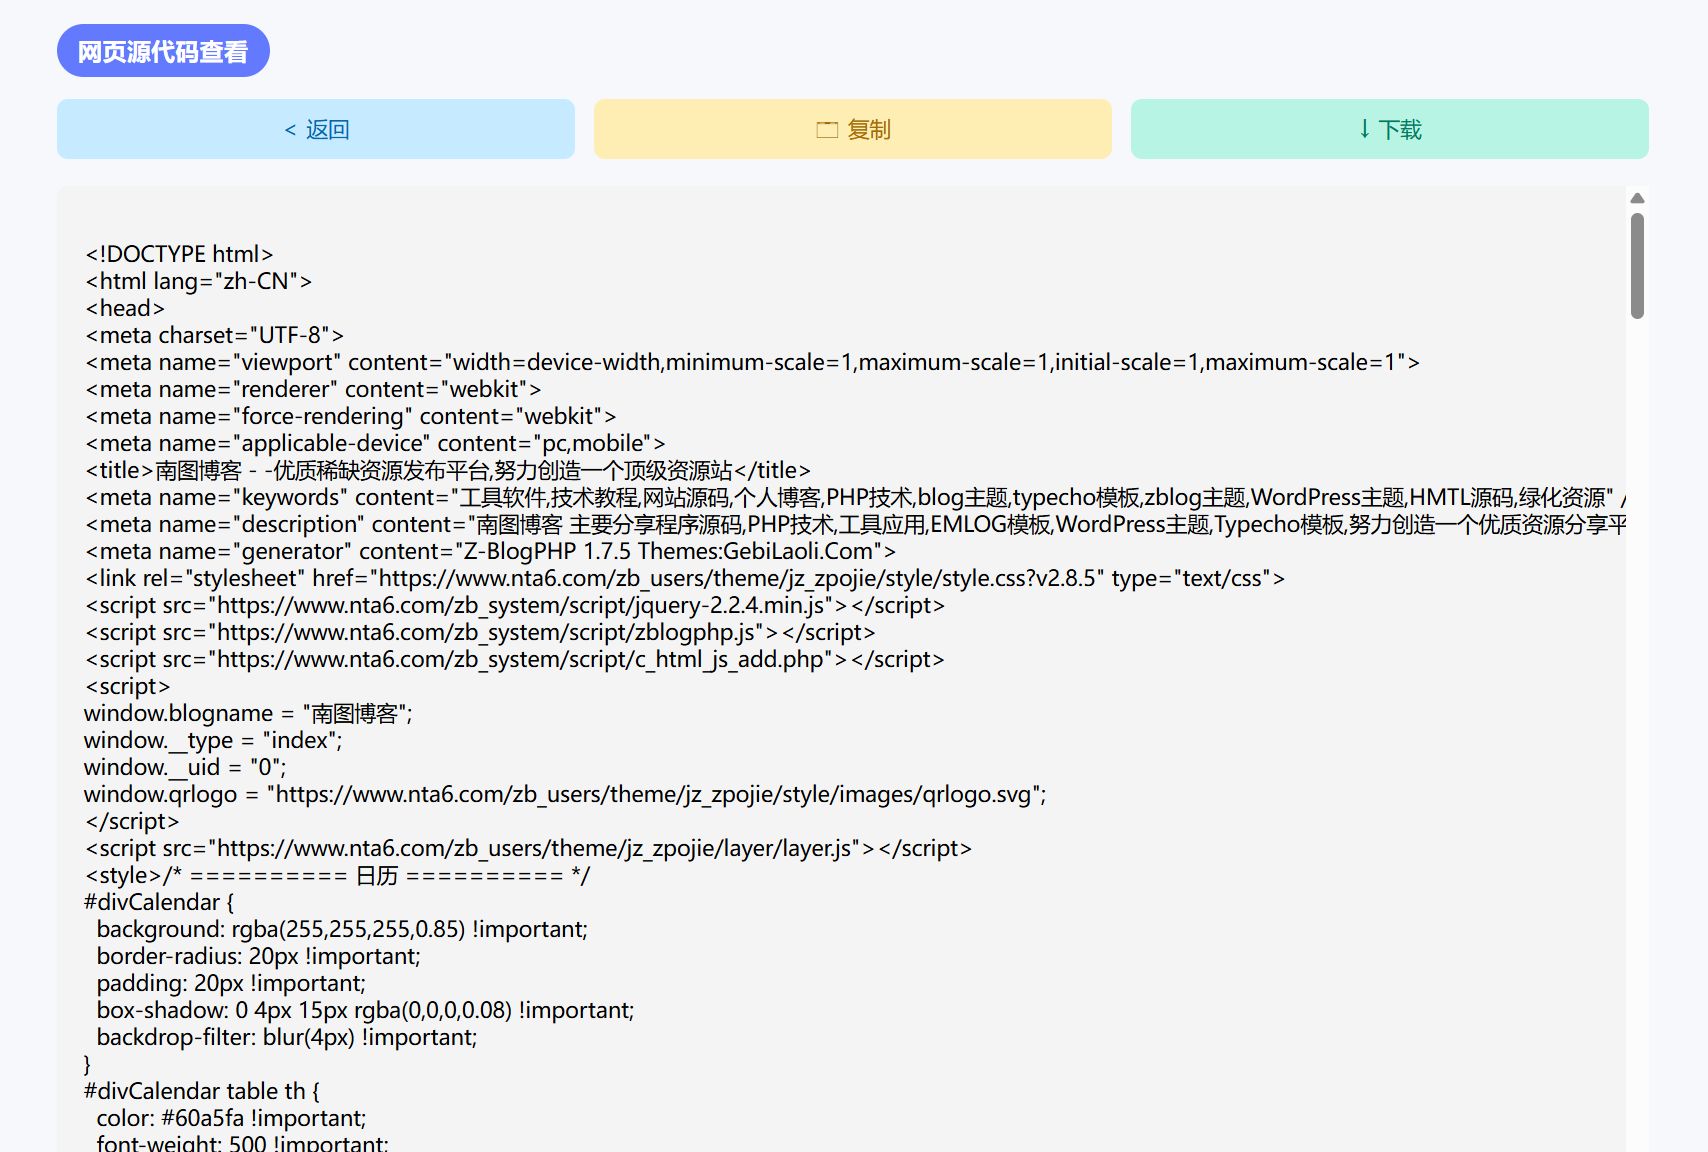Download the source with the 下载 button
This screenshot has width=1708, height=1152.
[x=1390, y=129]
